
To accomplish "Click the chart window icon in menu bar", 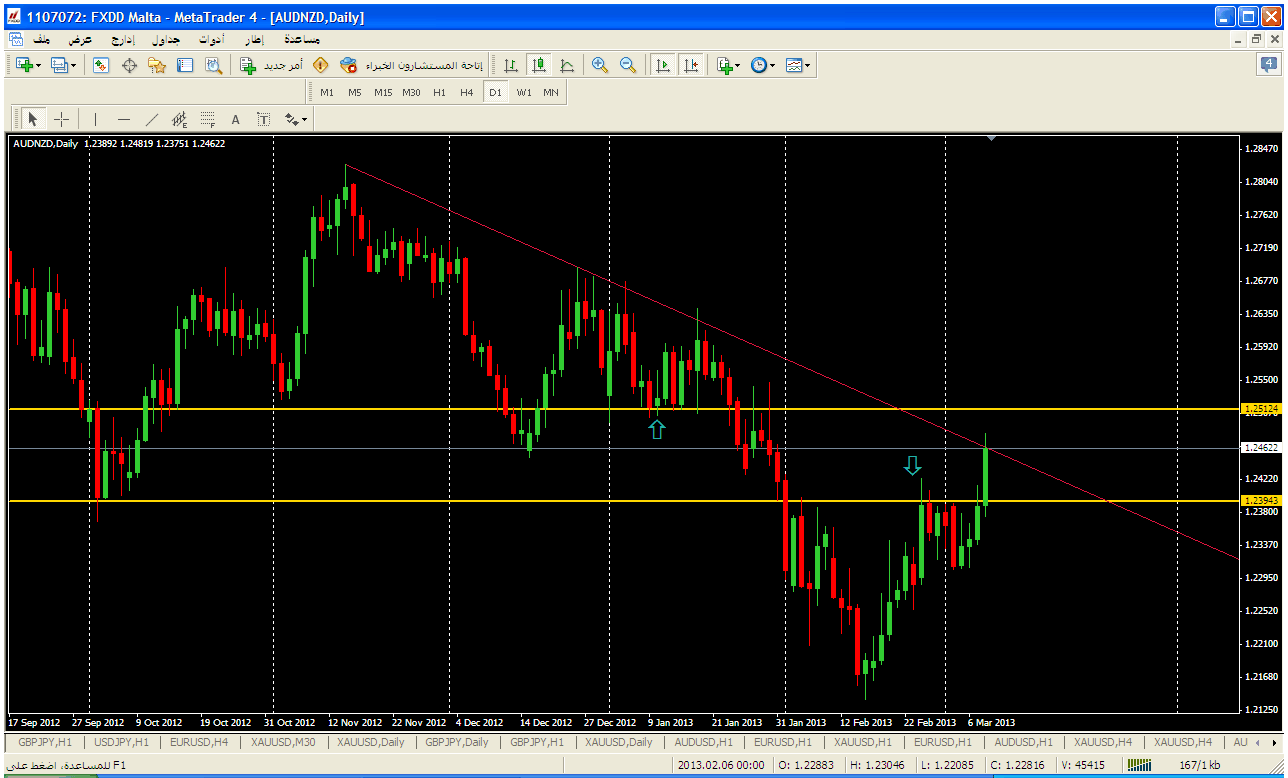I will tap(16, 39).
